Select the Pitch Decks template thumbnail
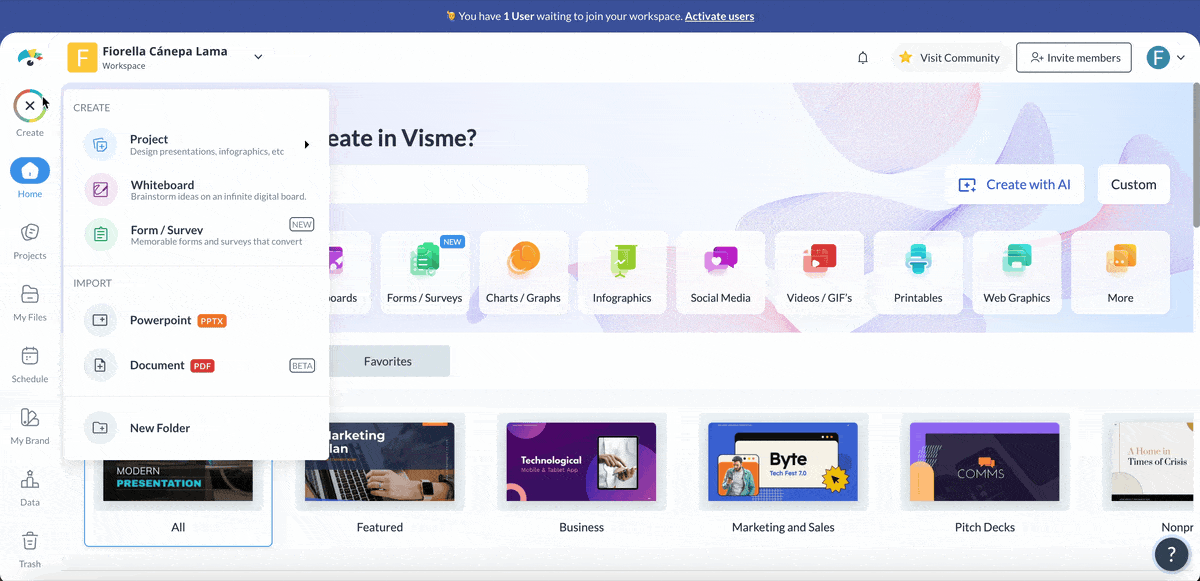The image size is (1200, 581). coord(984,461)
